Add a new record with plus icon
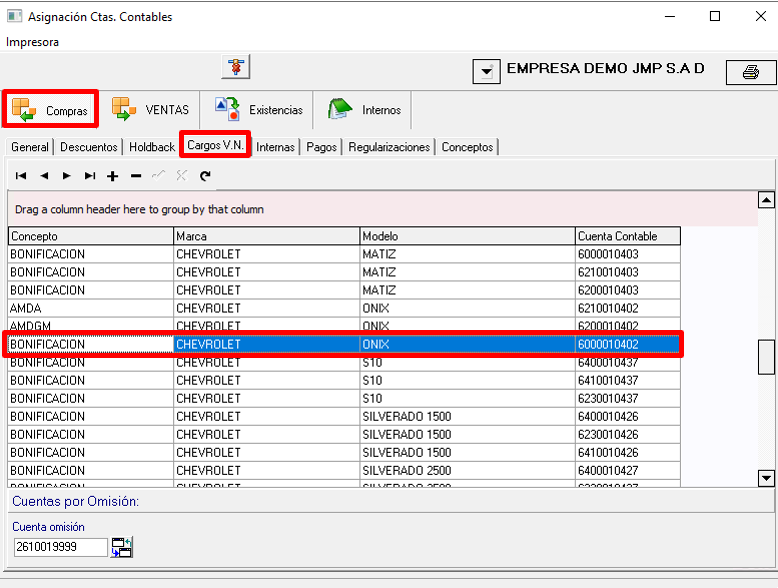Image resolution: width=778 pixels, height=588 pixels. point(113,176)
